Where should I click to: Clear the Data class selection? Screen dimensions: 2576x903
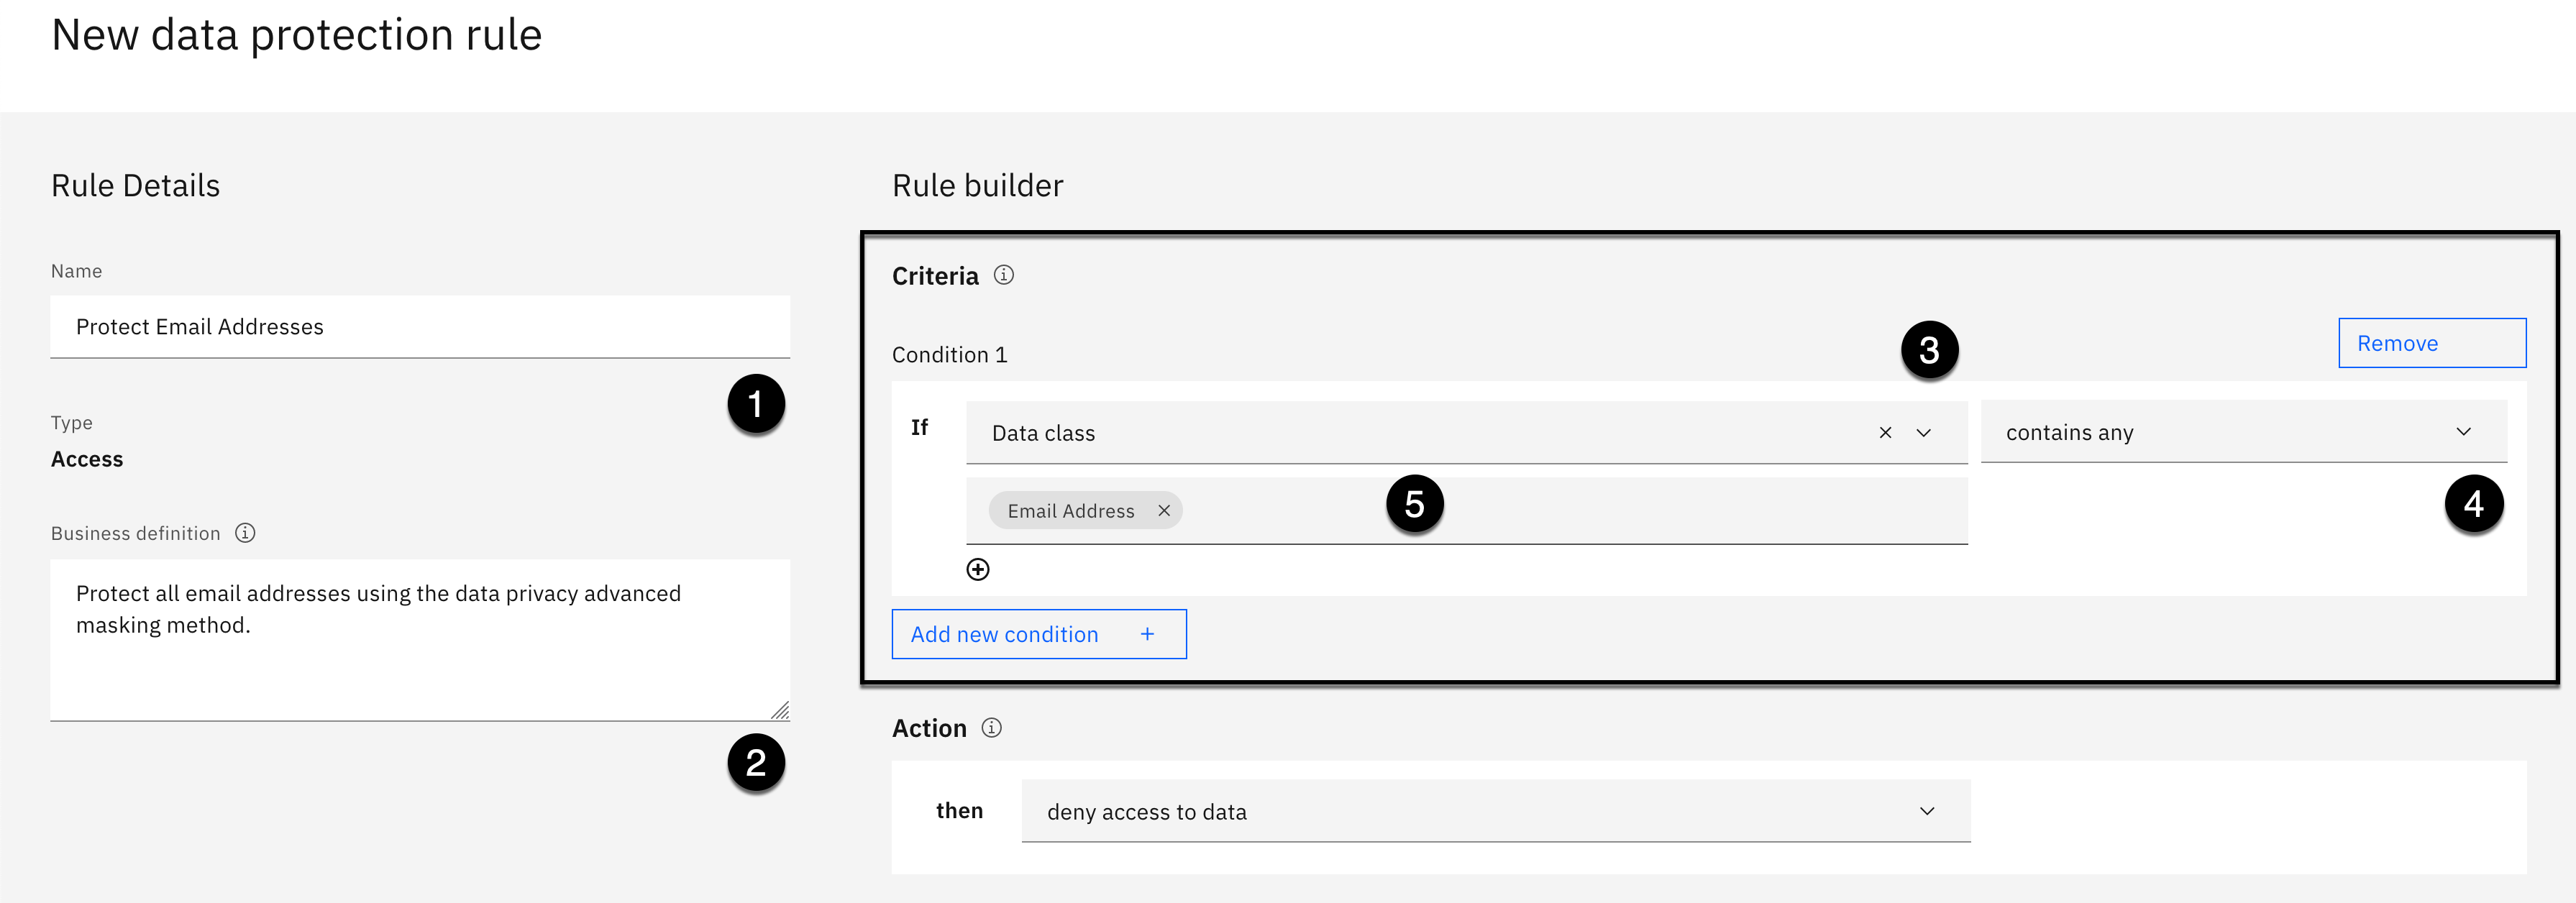(x=1885, y=433)
